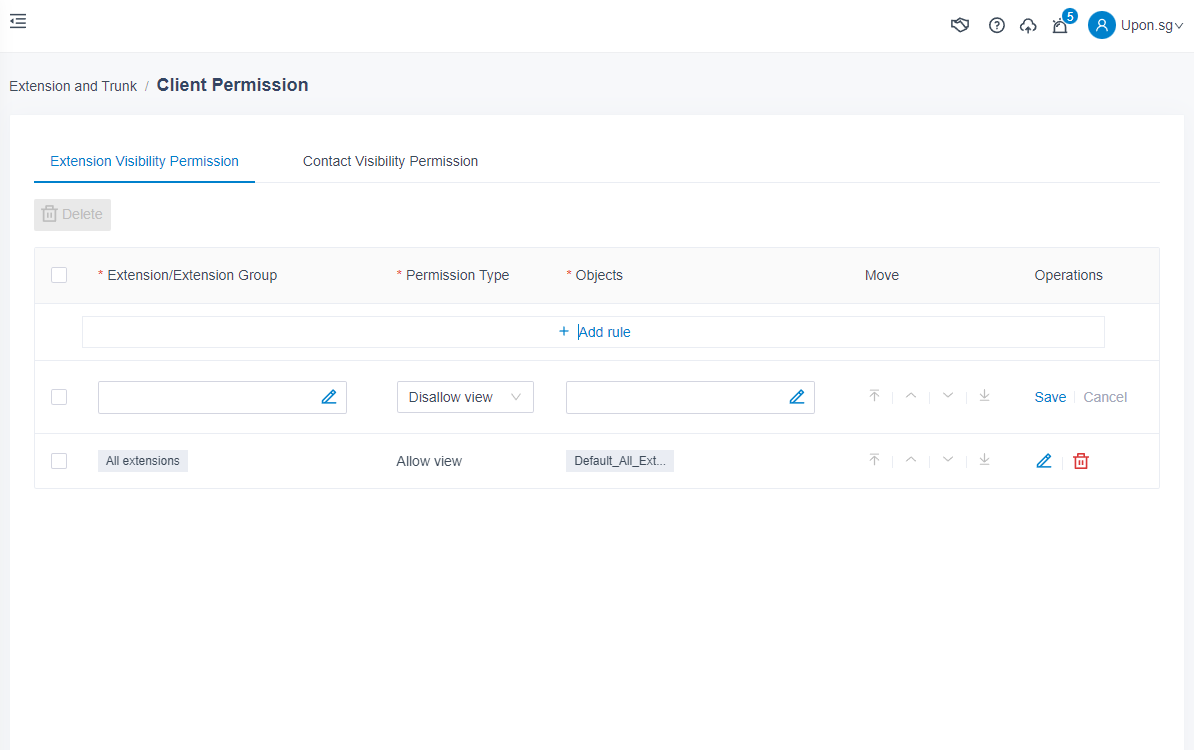
Task: Click the Add rule button
Action: [x=594, y=332]
